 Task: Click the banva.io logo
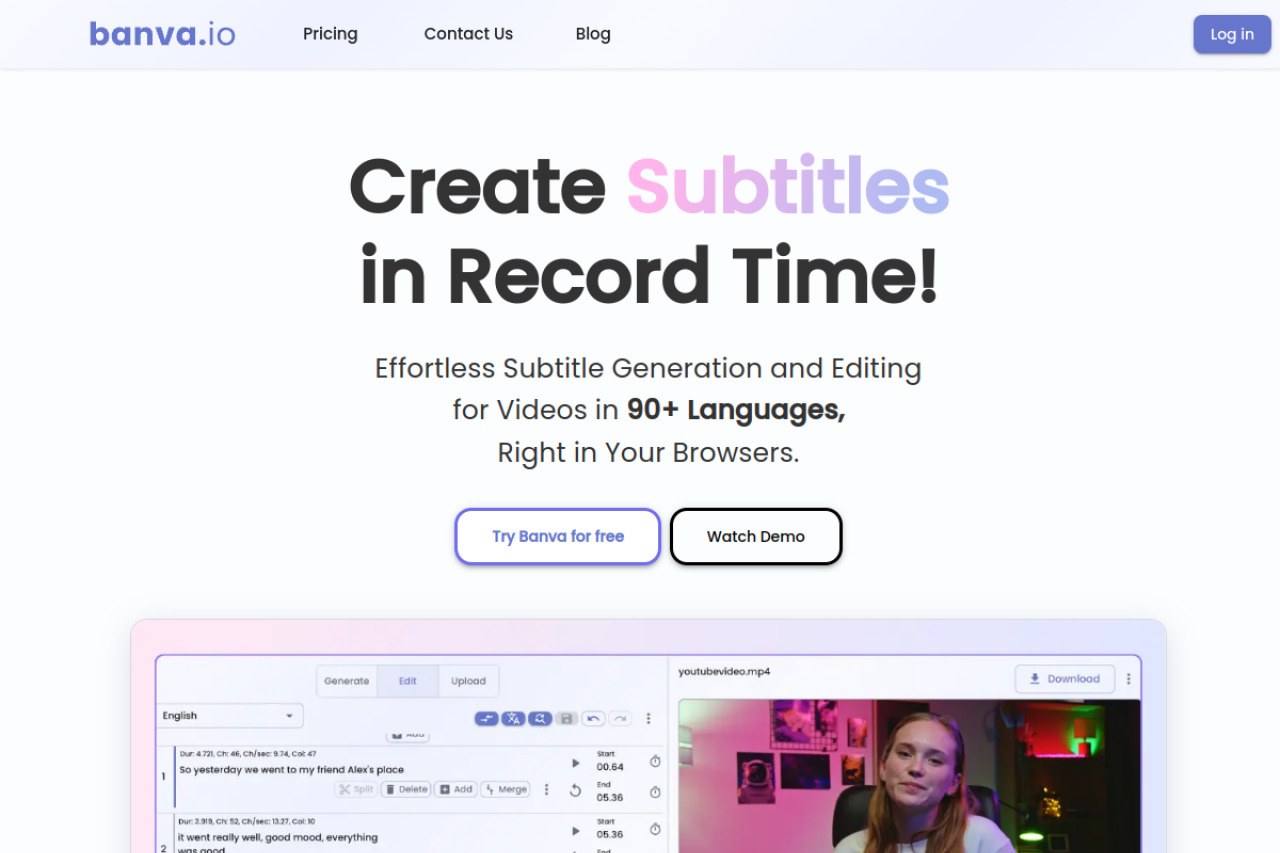[162, 34]
